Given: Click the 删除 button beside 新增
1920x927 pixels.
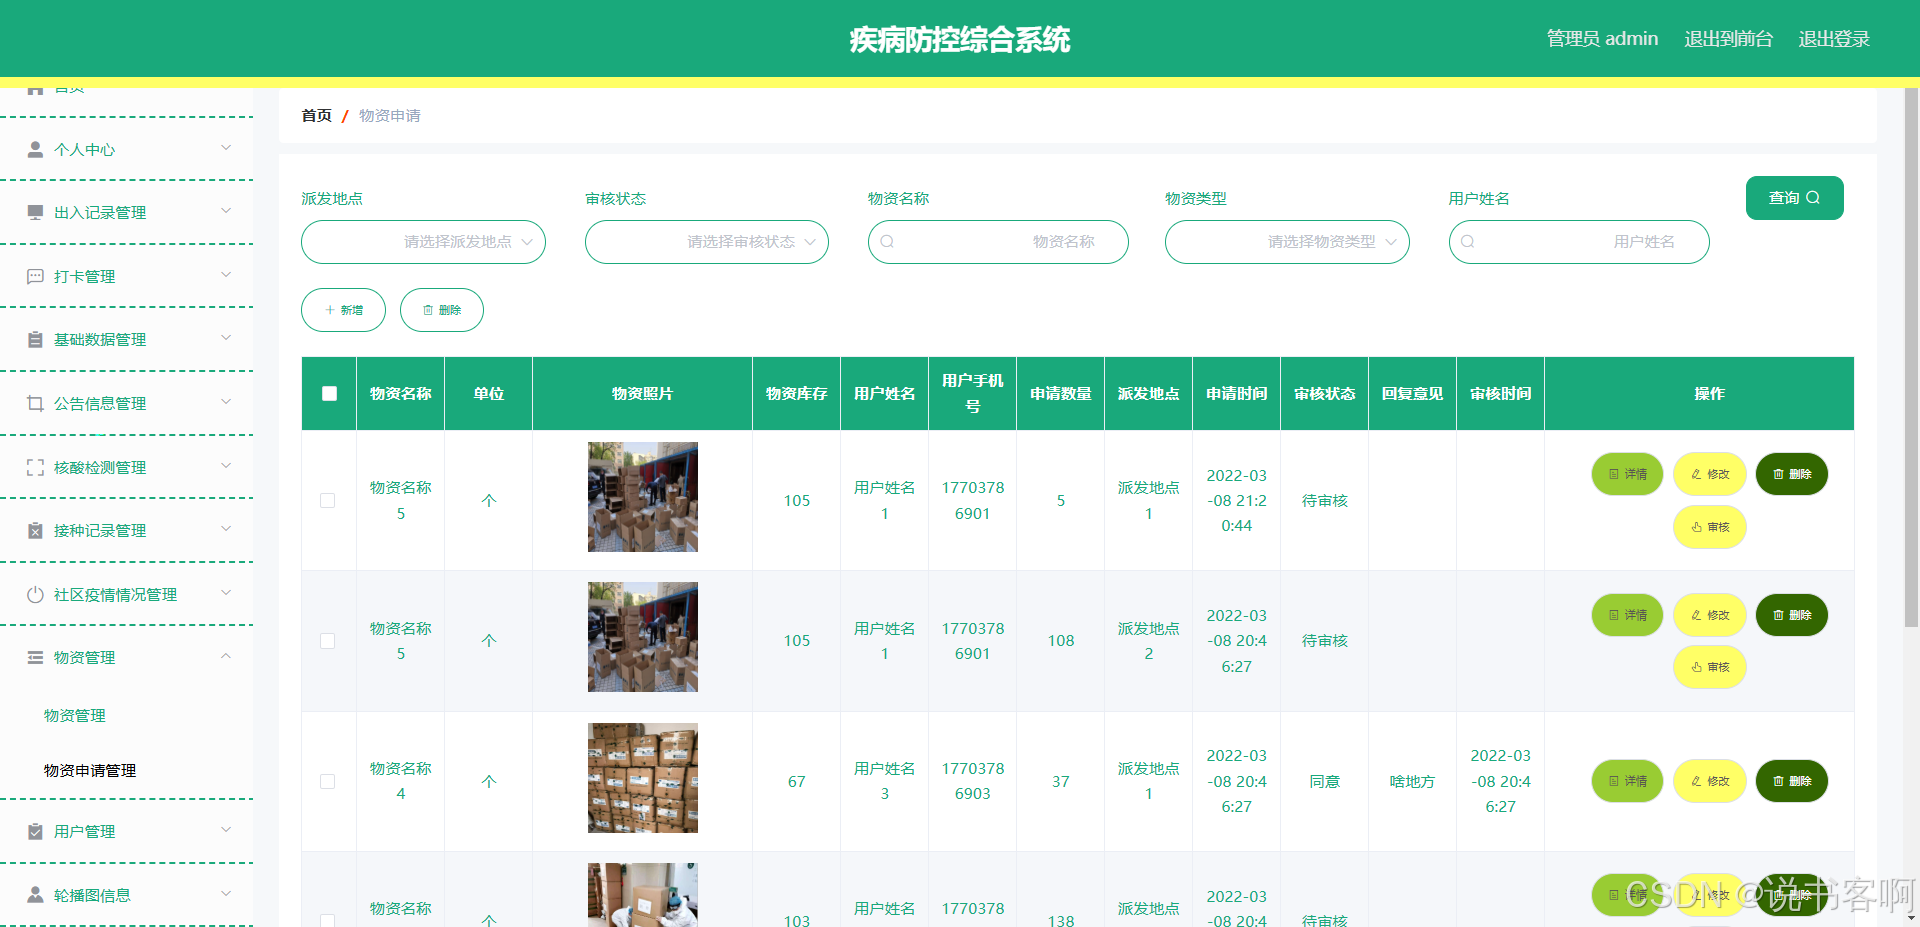Looking at the screenshot, I should [x=442, y=310].
